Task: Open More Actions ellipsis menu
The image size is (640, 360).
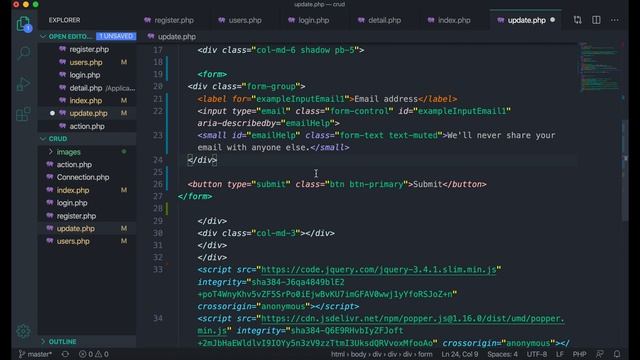Action: [615, 20]
